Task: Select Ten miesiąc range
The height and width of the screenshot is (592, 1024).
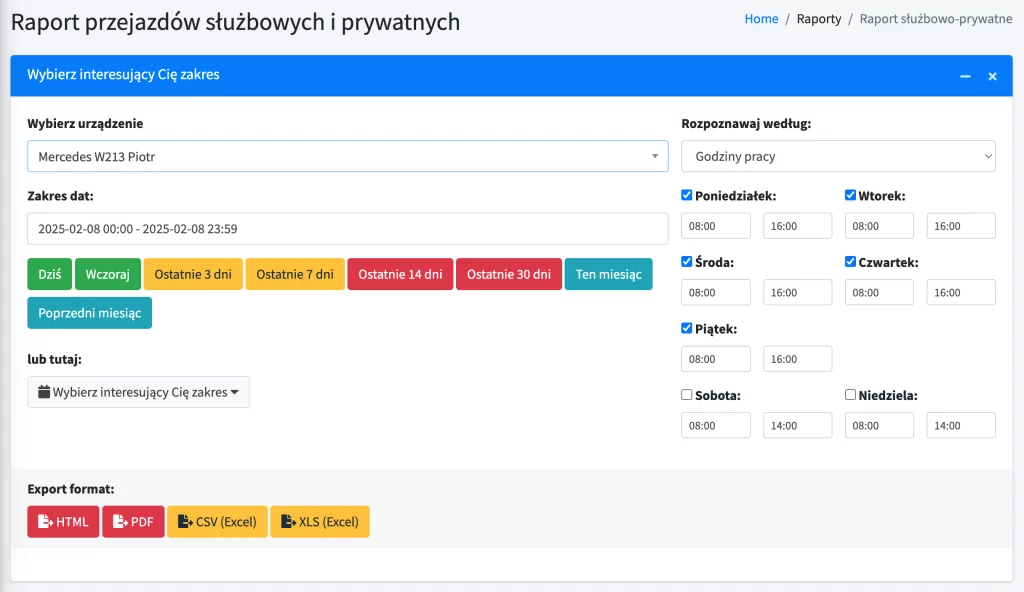Action: click(x=609, y=274)
